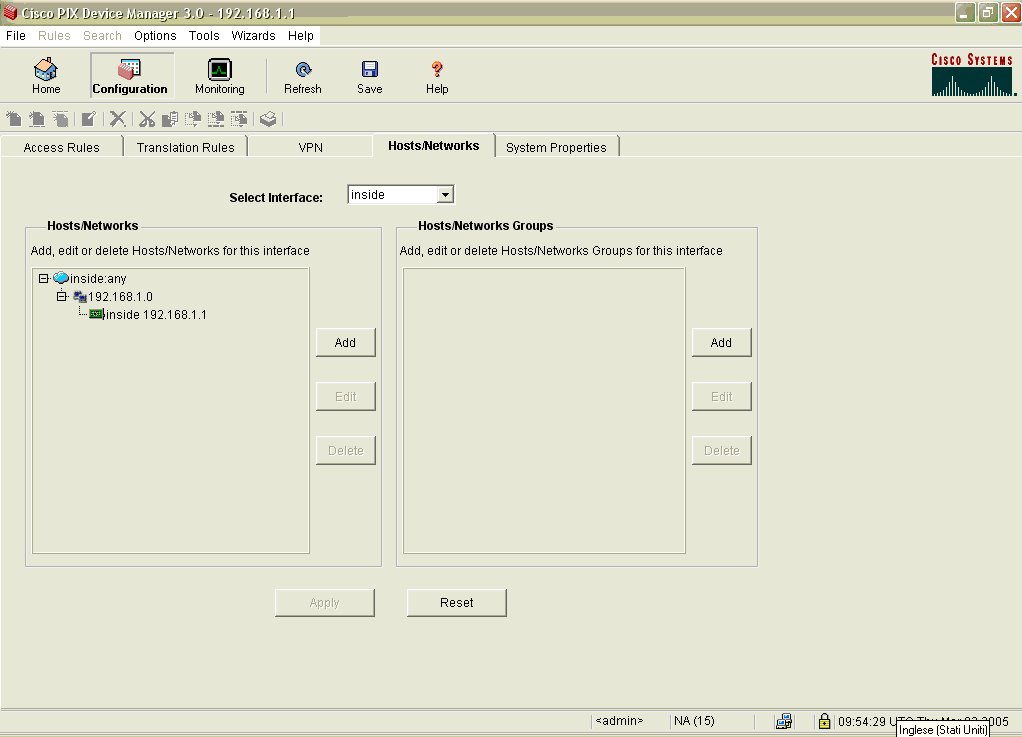1022x737 pixels.
Task: Click the Apply button
Action: [x=325, y=603]
